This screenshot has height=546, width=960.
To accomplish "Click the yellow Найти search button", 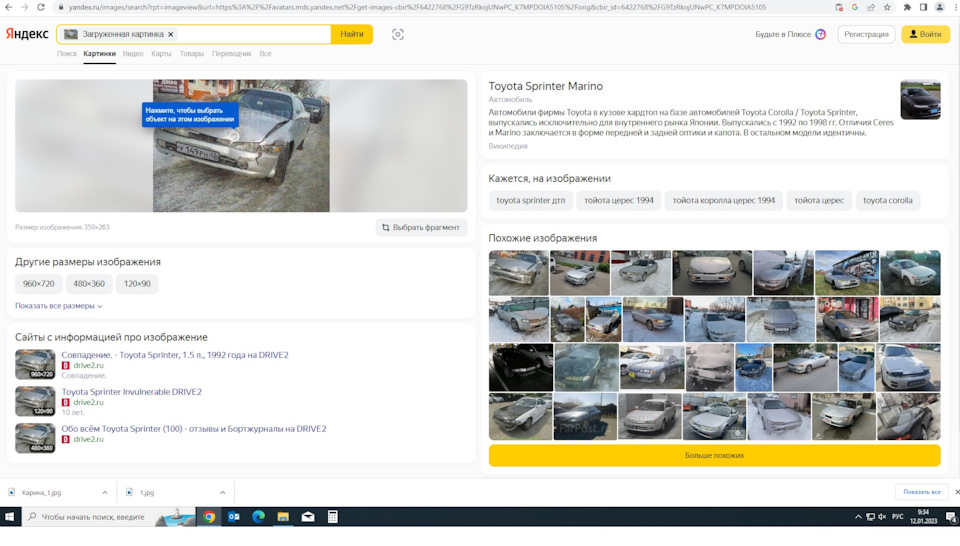I will 351,34.
